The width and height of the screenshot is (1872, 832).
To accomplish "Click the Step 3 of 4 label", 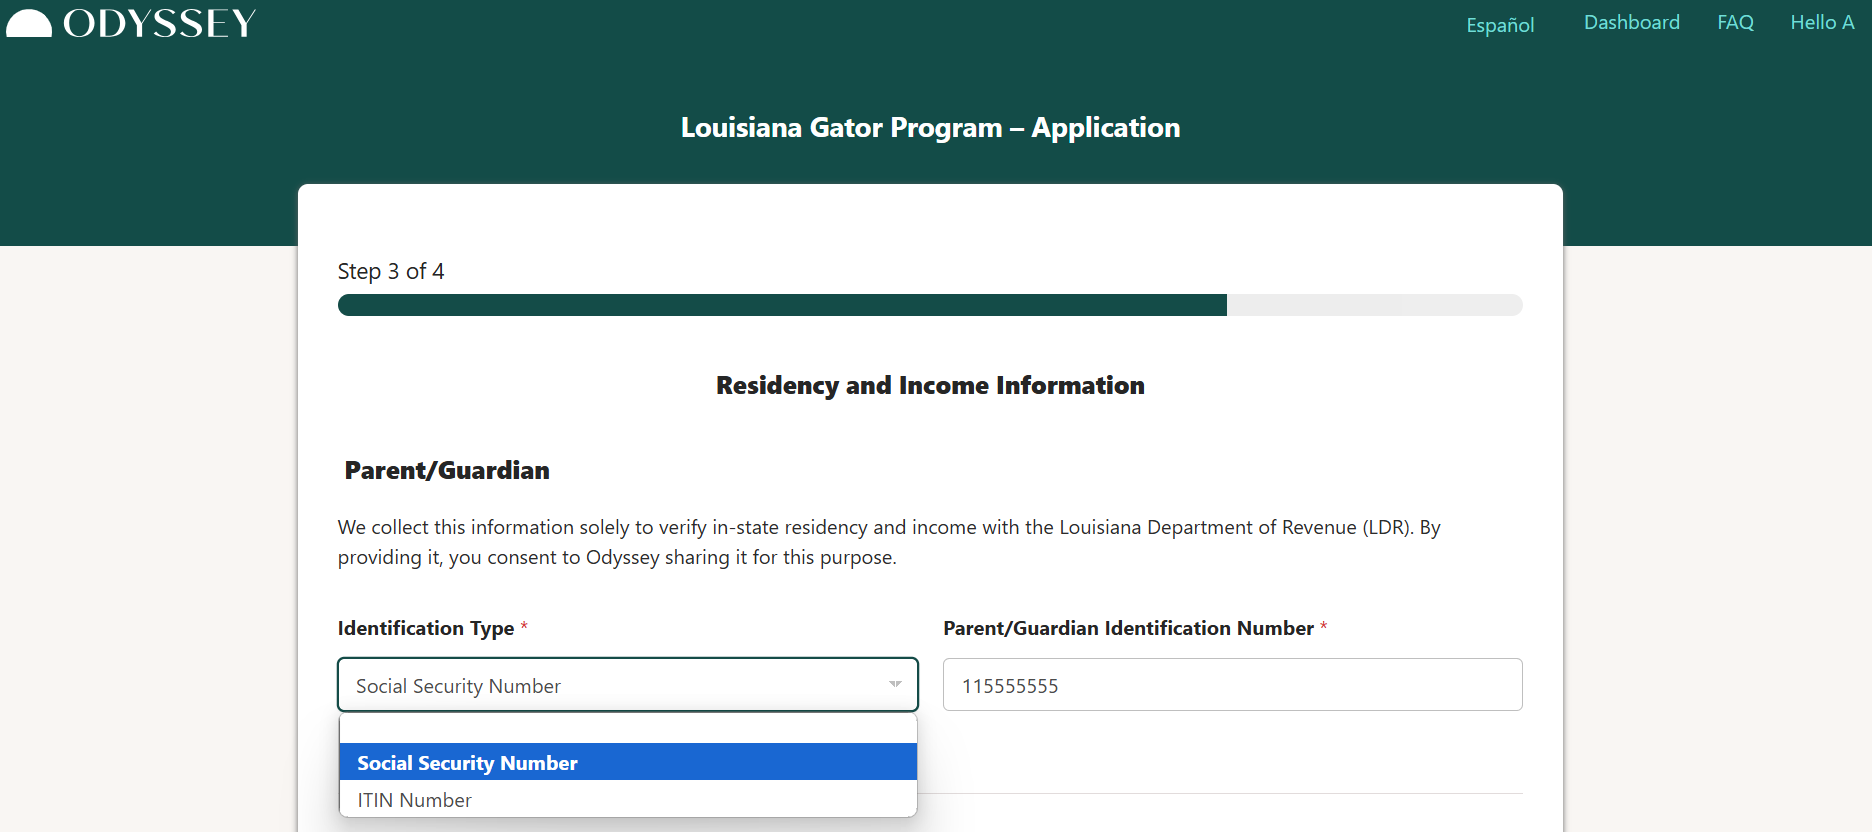I will [391, 272].
